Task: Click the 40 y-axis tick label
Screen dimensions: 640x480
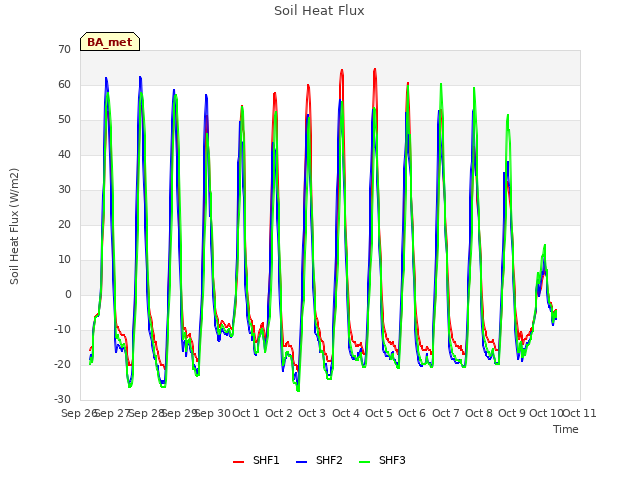Action: [x=64, y=154]
